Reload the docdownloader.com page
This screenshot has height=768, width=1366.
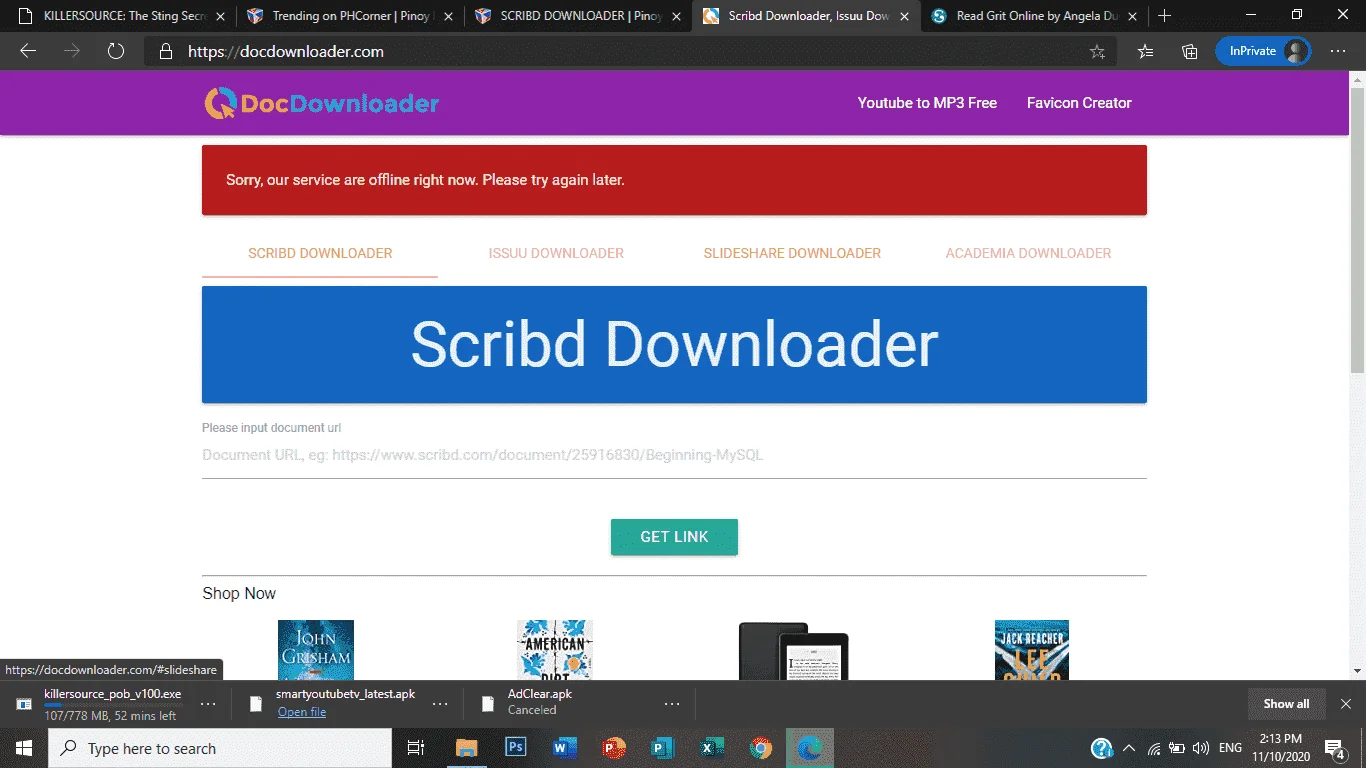click(115, 51)
